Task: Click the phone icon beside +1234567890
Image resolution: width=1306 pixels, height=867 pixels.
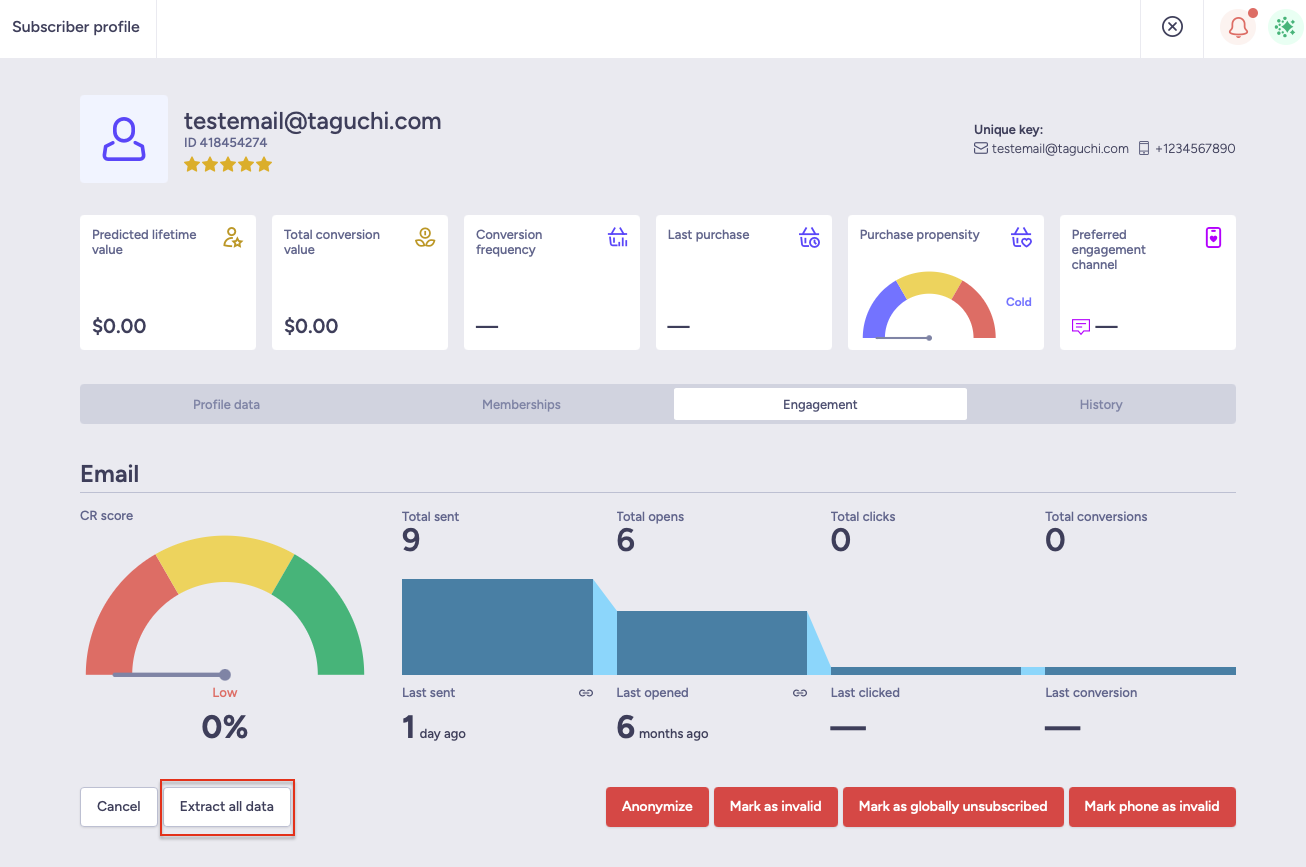Action: 1144,148
